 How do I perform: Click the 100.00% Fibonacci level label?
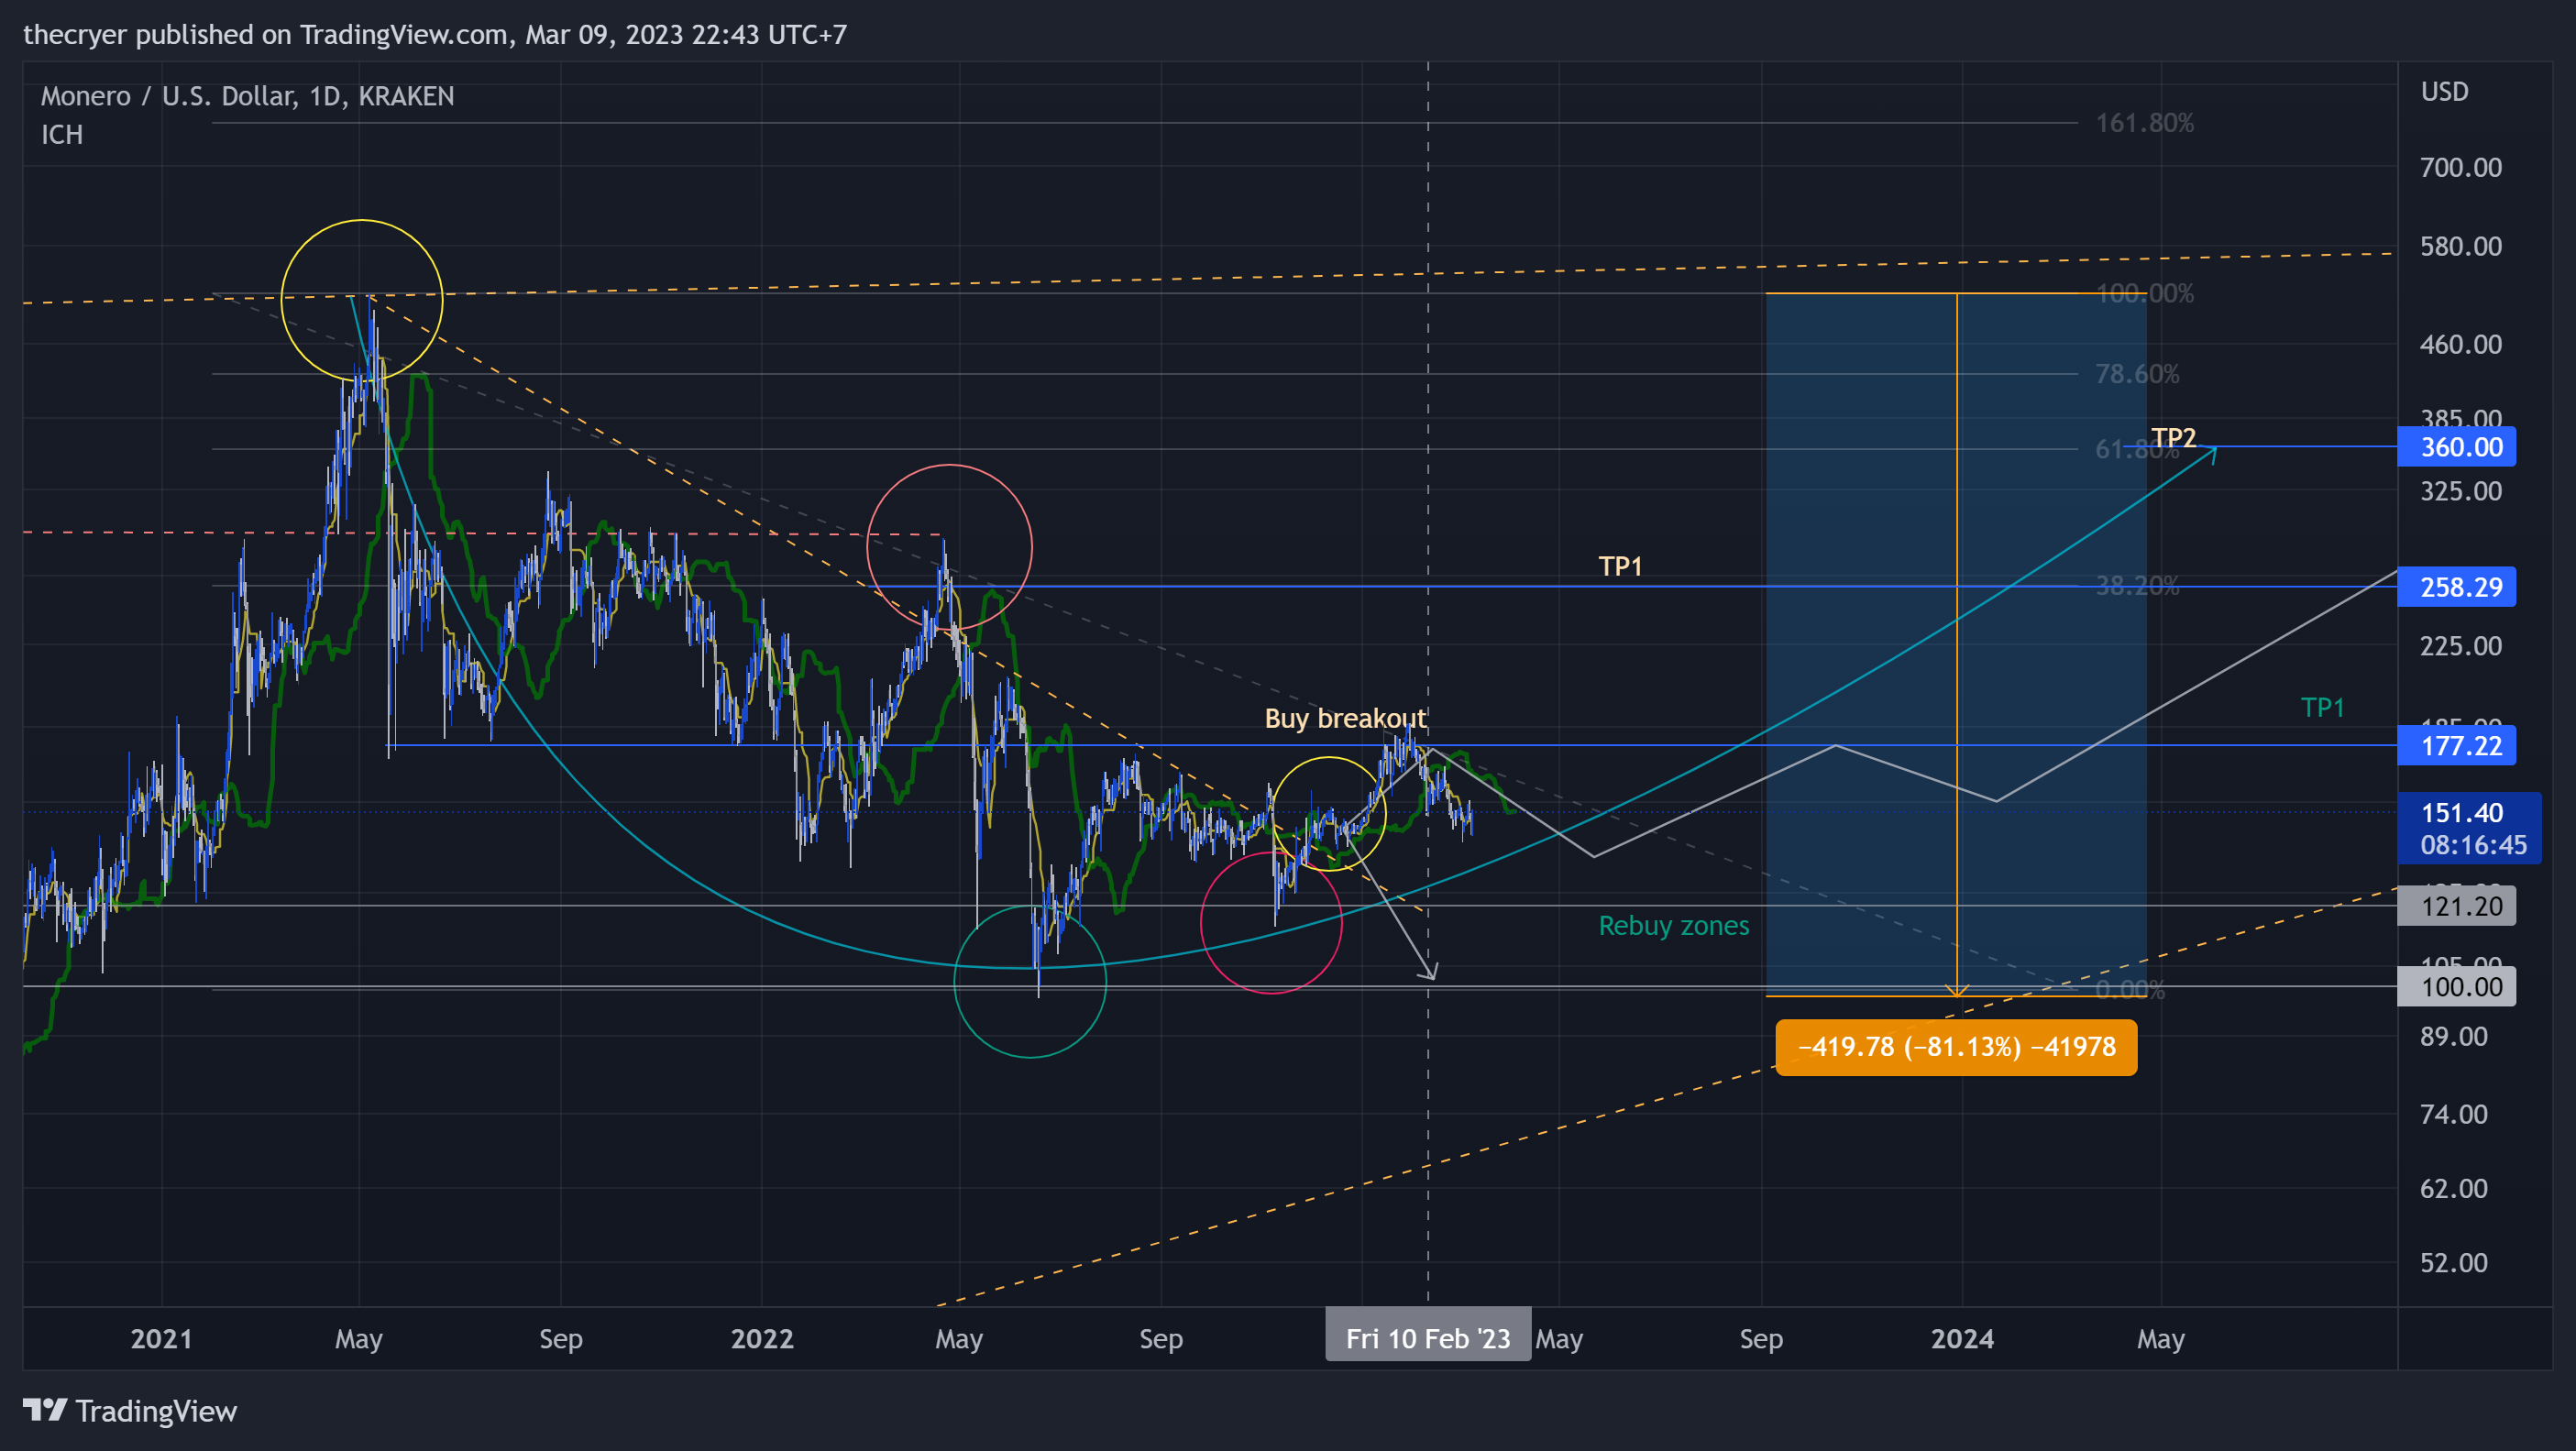2145,293
